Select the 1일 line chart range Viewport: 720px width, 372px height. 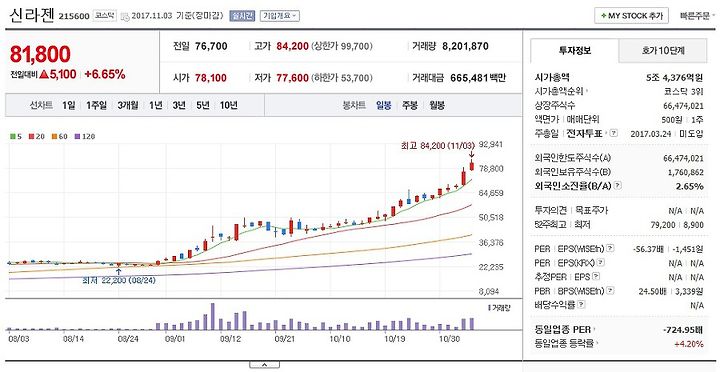point(68,105)
